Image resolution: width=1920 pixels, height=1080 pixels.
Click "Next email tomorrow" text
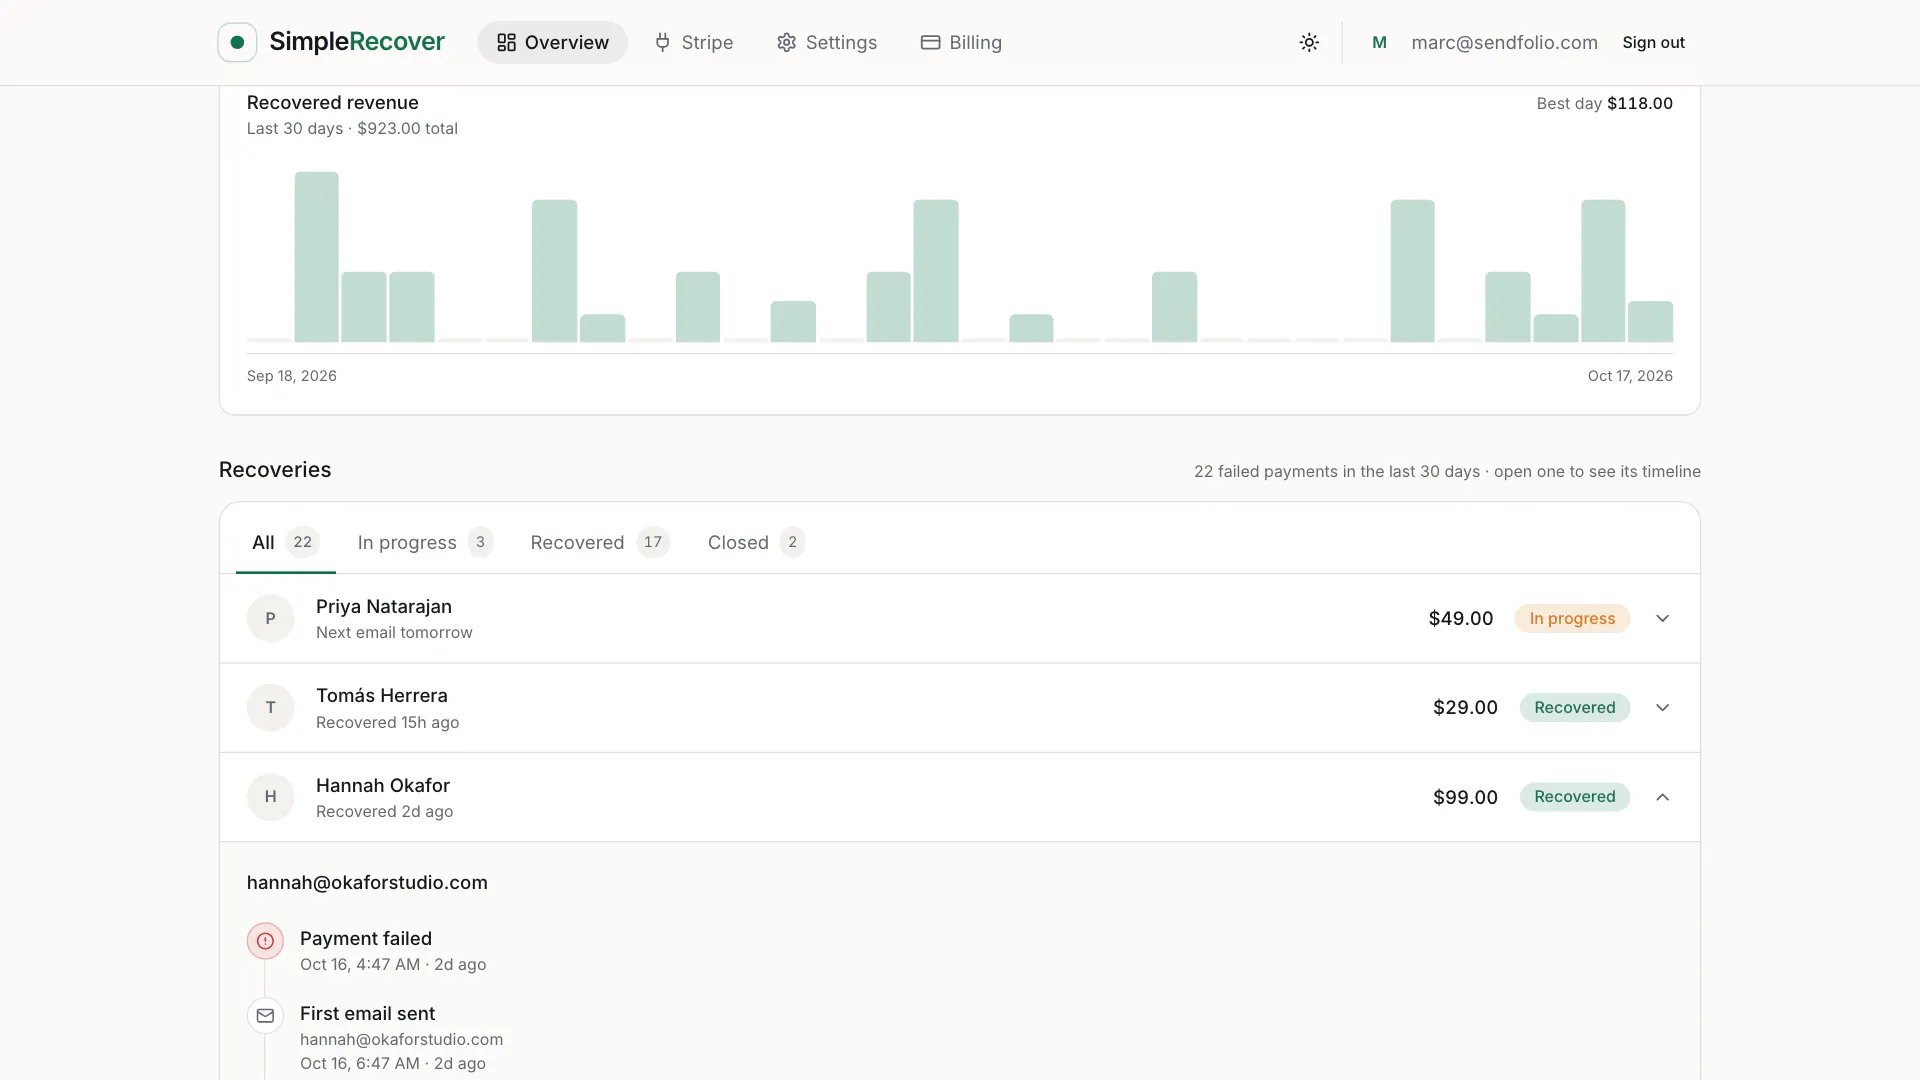[394, 632]
